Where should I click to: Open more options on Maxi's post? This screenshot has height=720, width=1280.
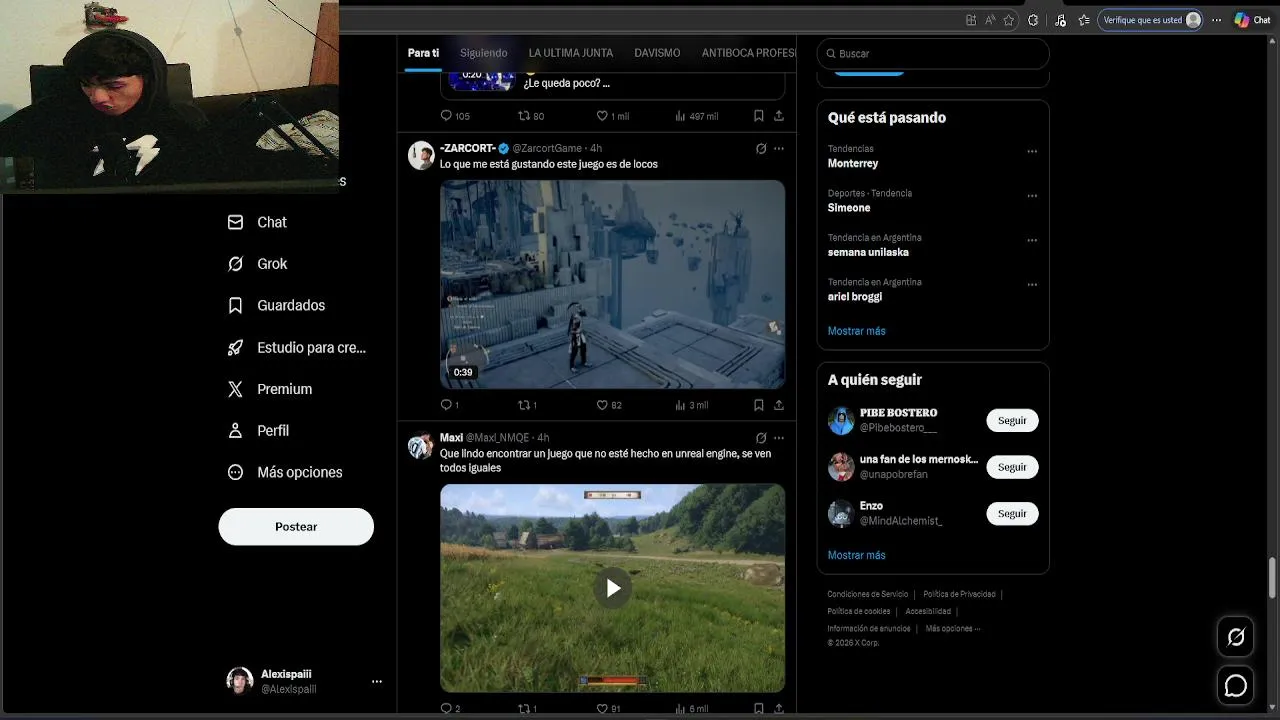click(x=779, y=438)
